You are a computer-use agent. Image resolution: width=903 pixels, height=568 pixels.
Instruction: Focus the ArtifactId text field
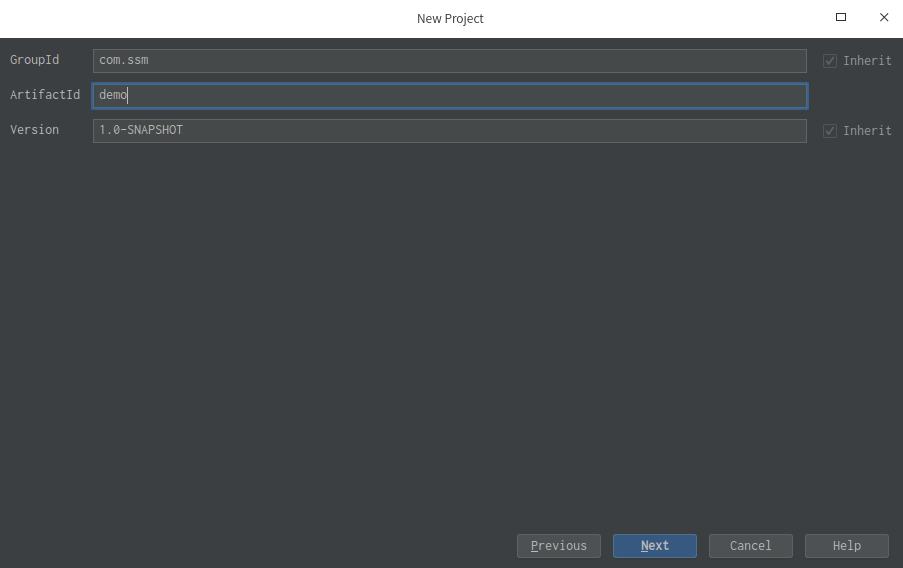coord(450,96)
